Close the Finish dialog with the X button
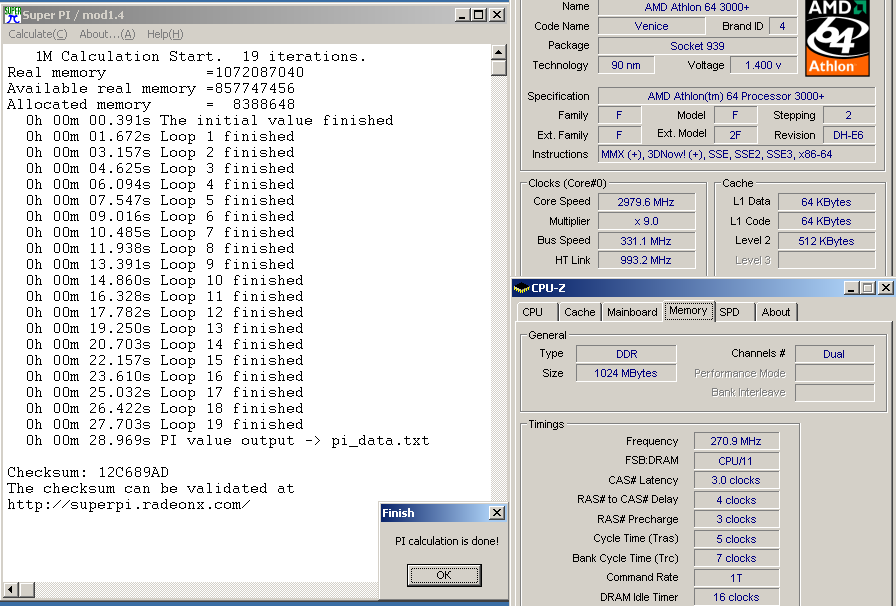896x606 pixels. tap(497, 513)
